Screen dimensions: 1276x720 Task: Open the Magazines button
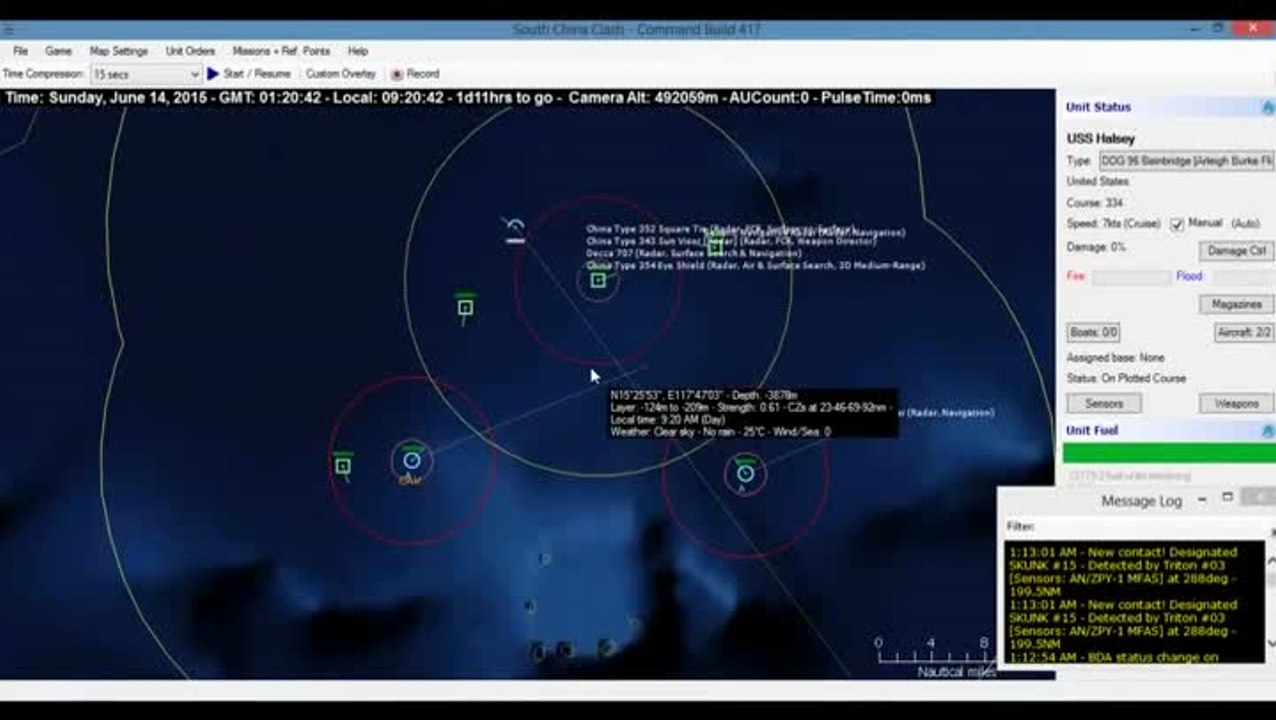pos(1236,304)
